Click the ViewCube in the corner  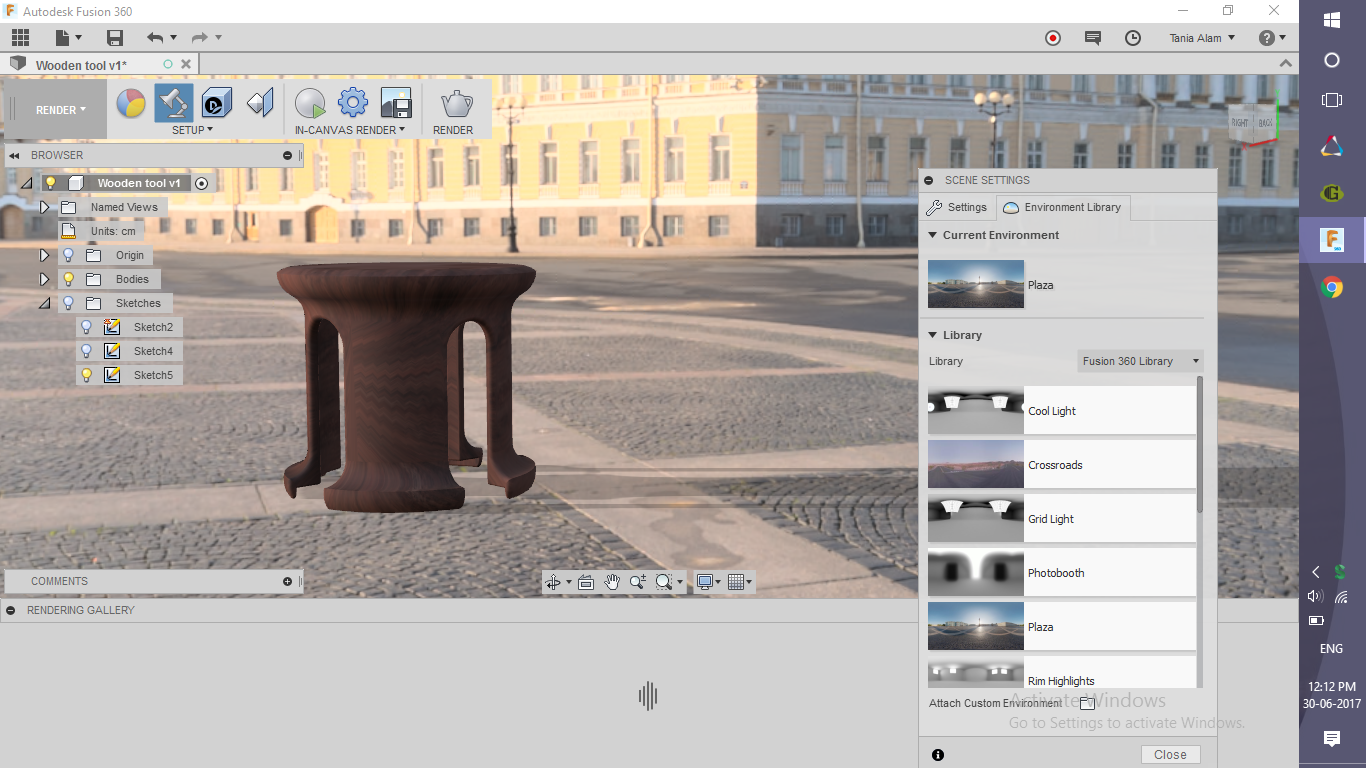[x=1253, y=123]
